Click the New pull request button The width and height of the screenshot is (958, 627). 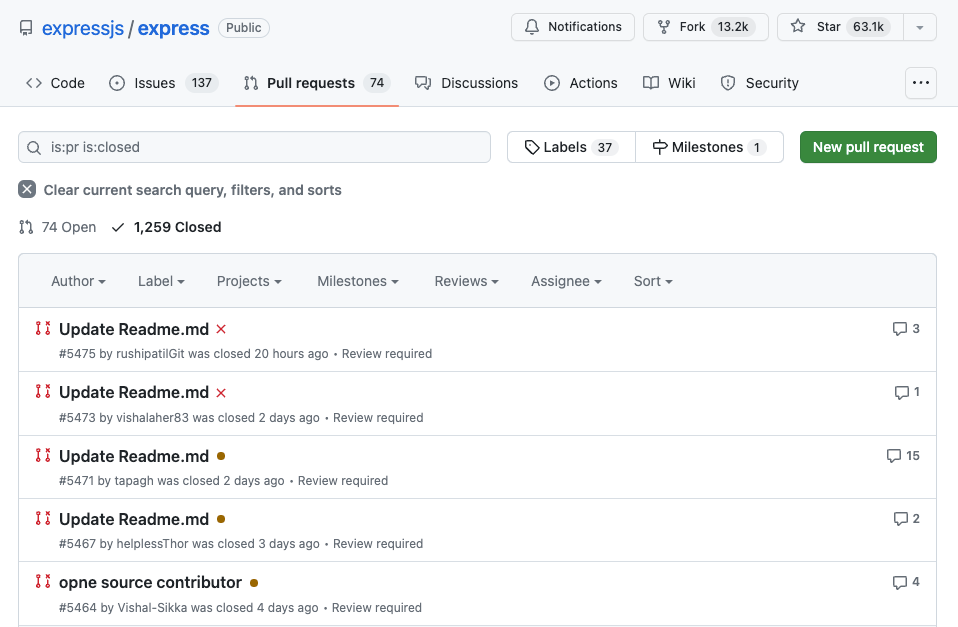(868, 147)
